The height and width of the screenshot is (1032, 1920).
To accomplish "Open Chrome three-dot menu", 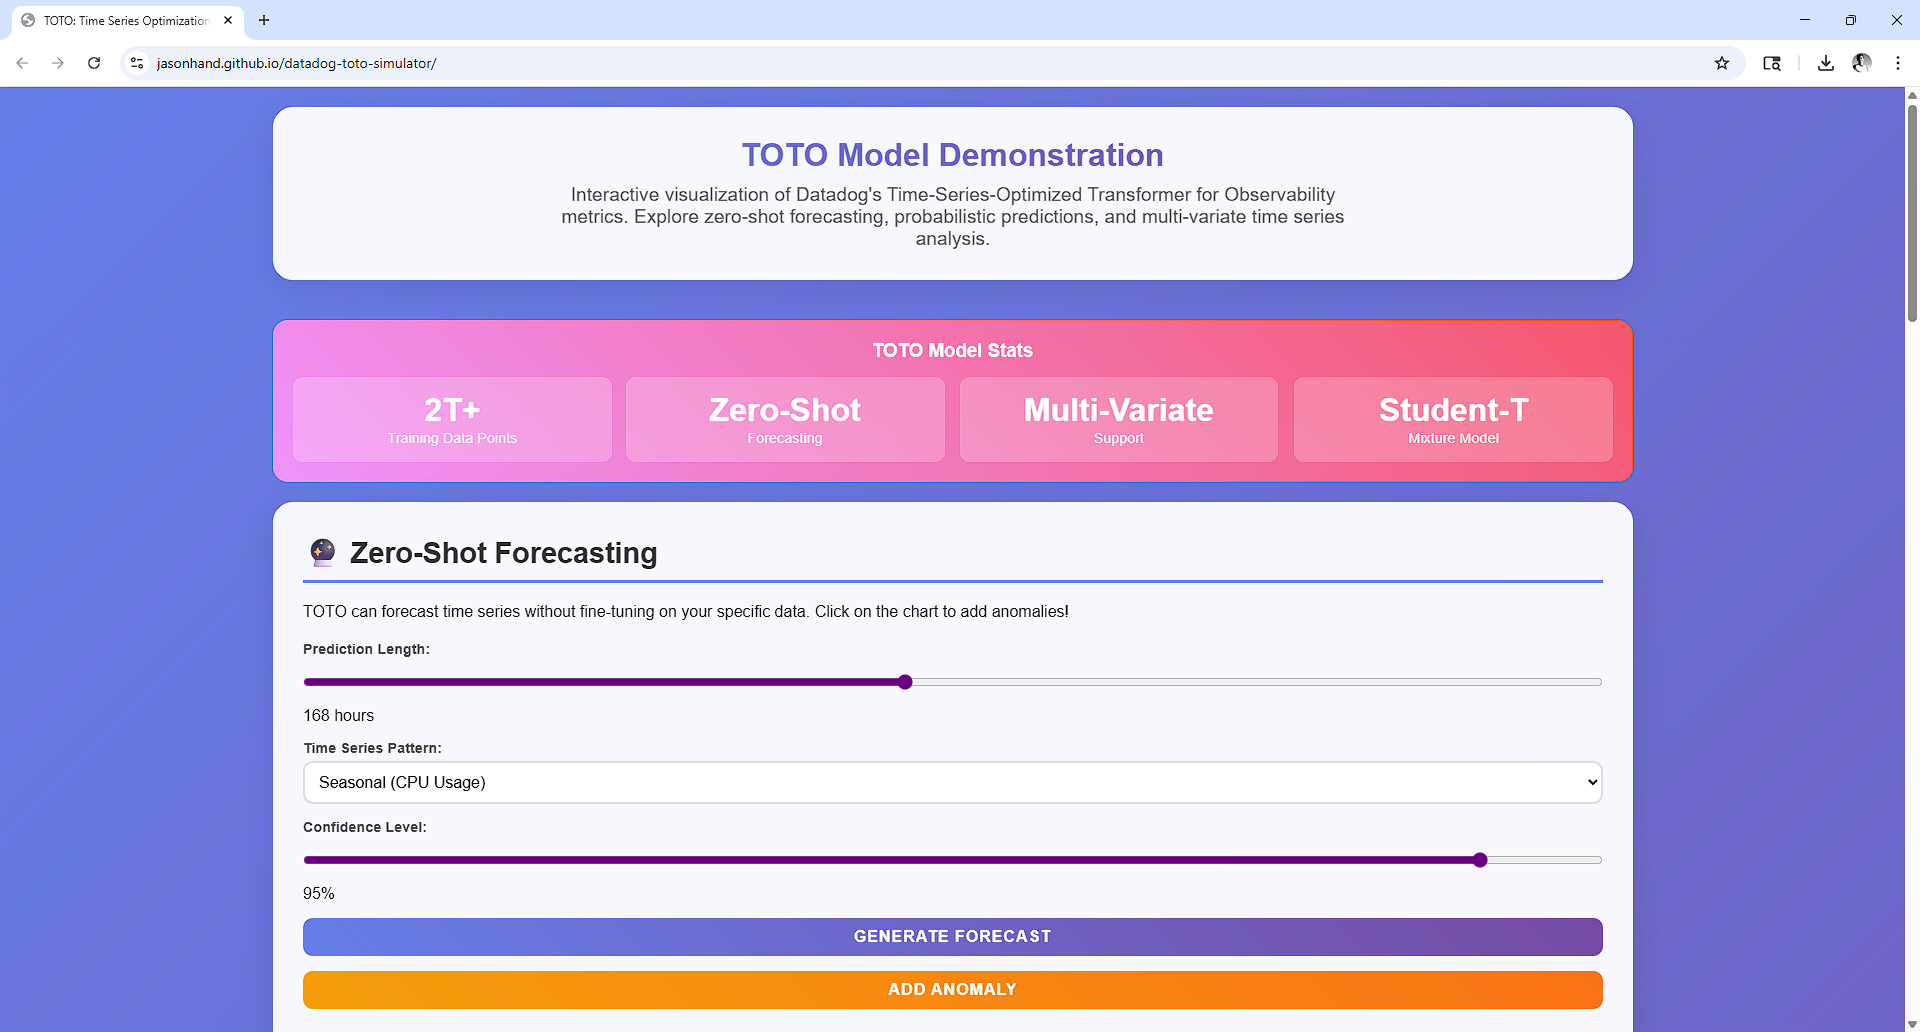I will click(x=1898, y=63).
